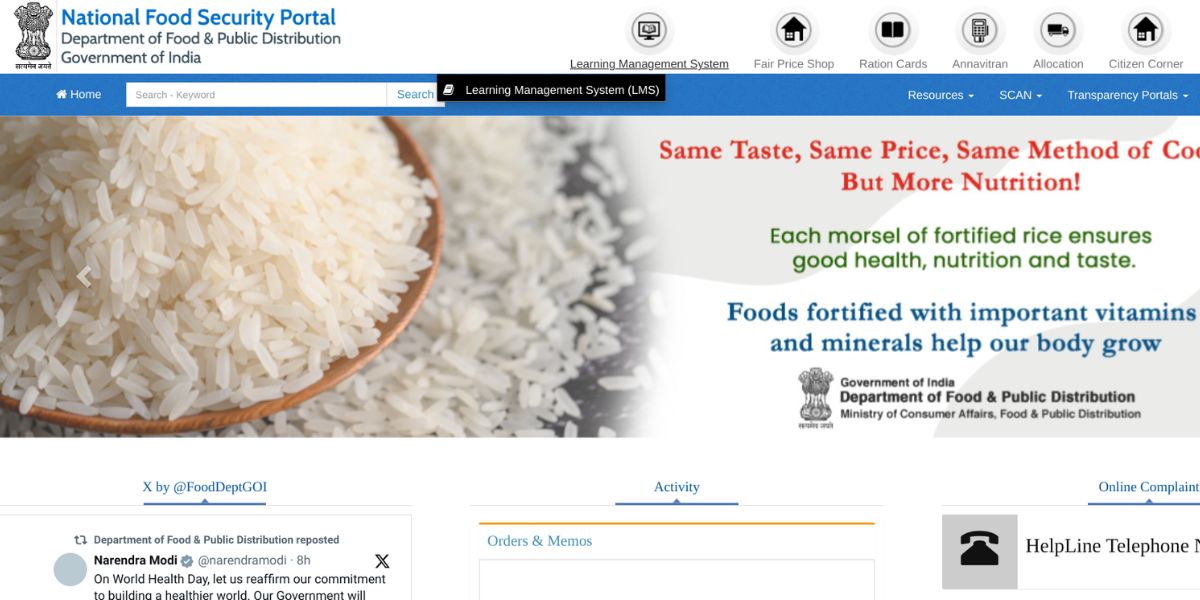Select the X by @FoodDeptGOI tab

(x=205, y=487)
